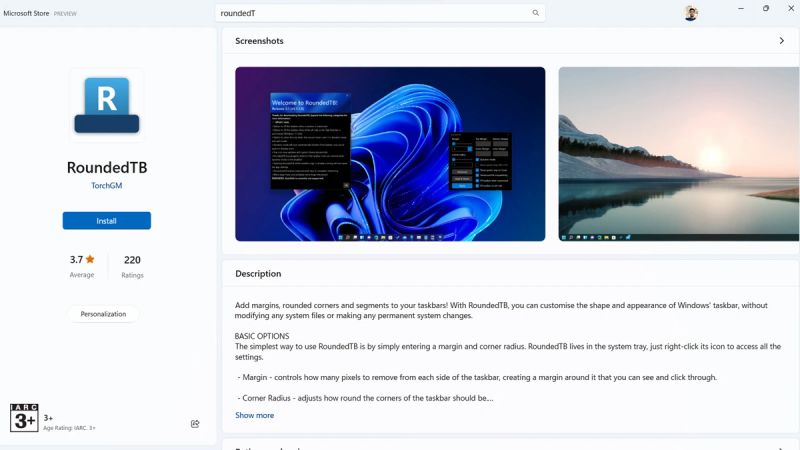Open the second screenshot with lake landscape
This screenshot has height=450, width=800.
pos(679,154)
